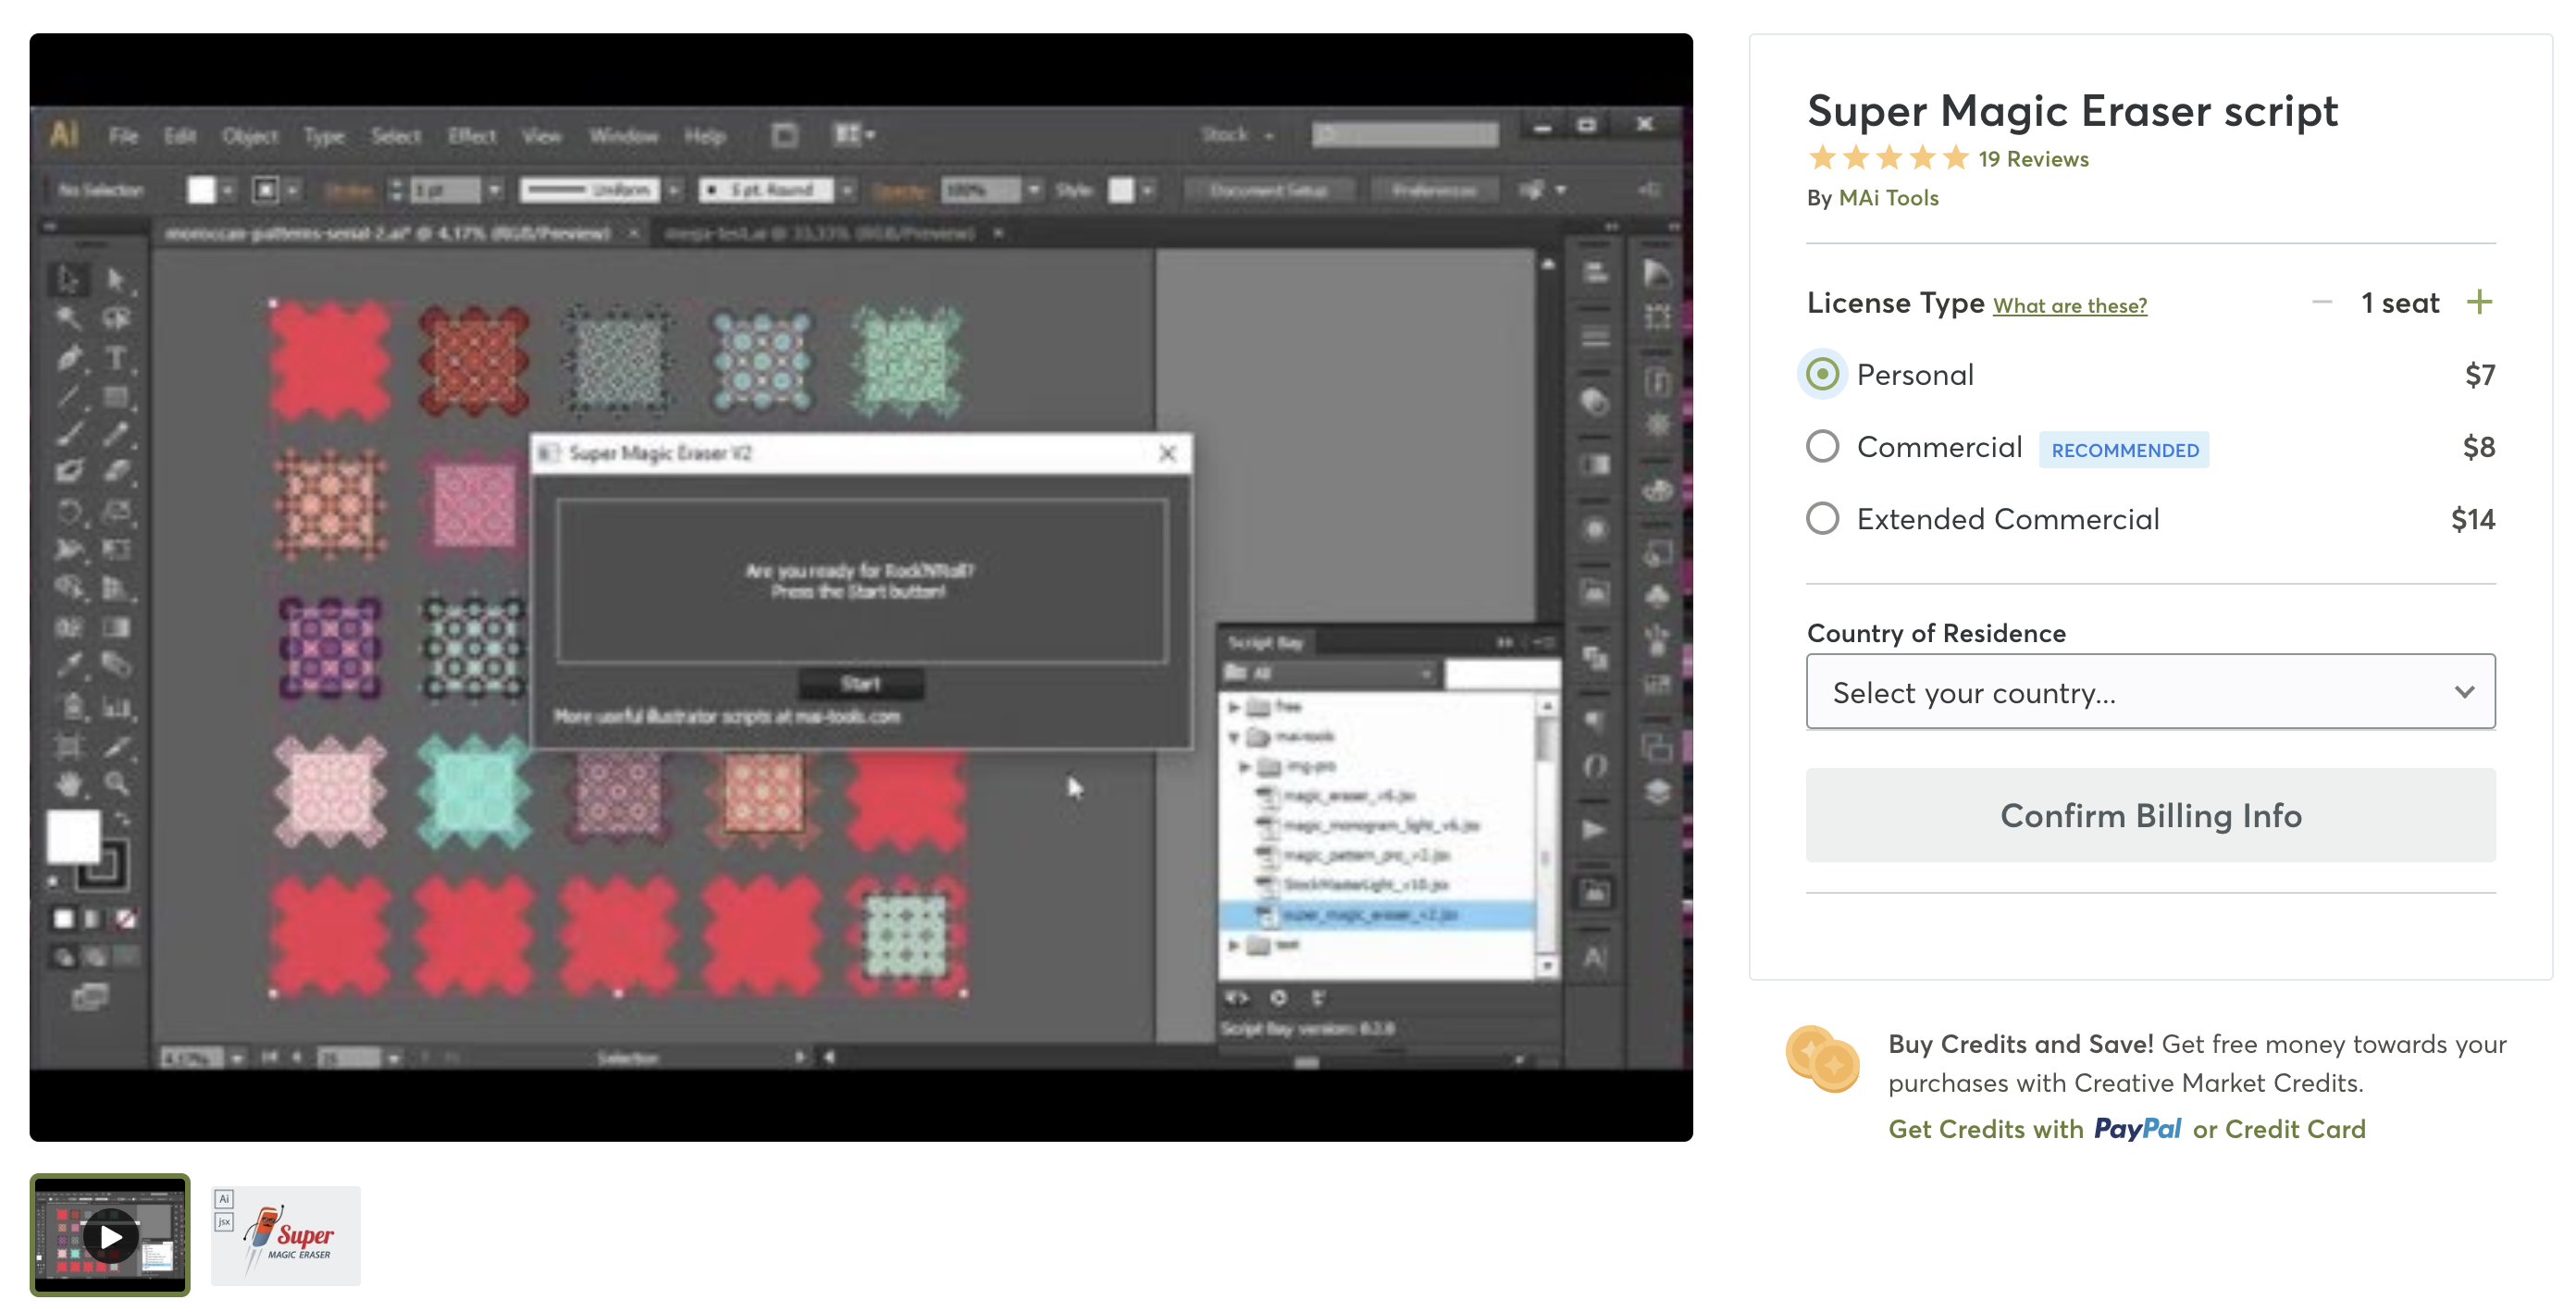The image size is (2576, 1312).
Task: Click the 'Super Magic Eraser script' title
Action: pos(2072,110)
